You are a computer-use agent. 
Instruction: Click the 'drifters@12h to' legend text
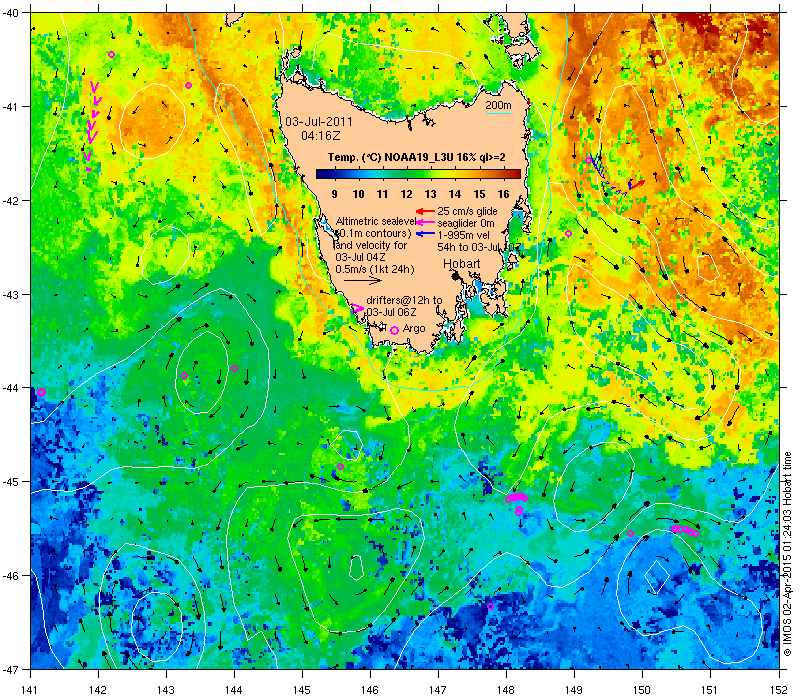404,300
